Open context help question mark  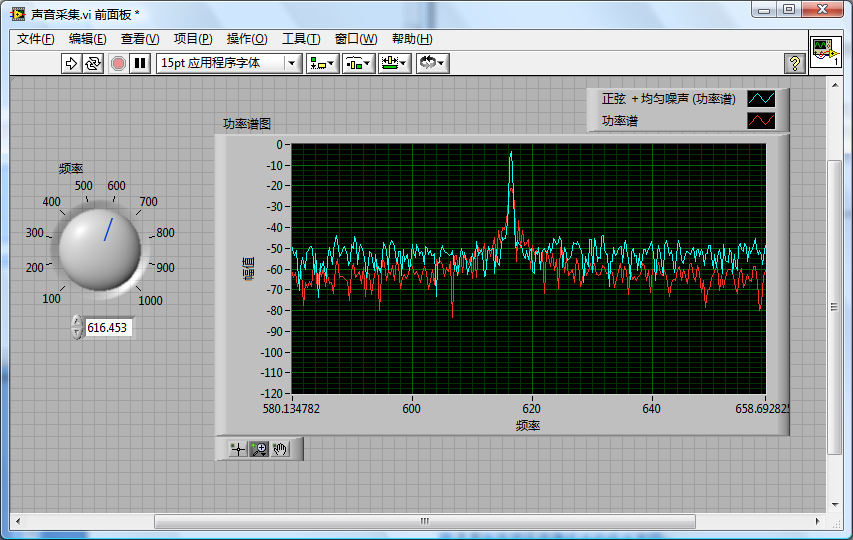795,63
